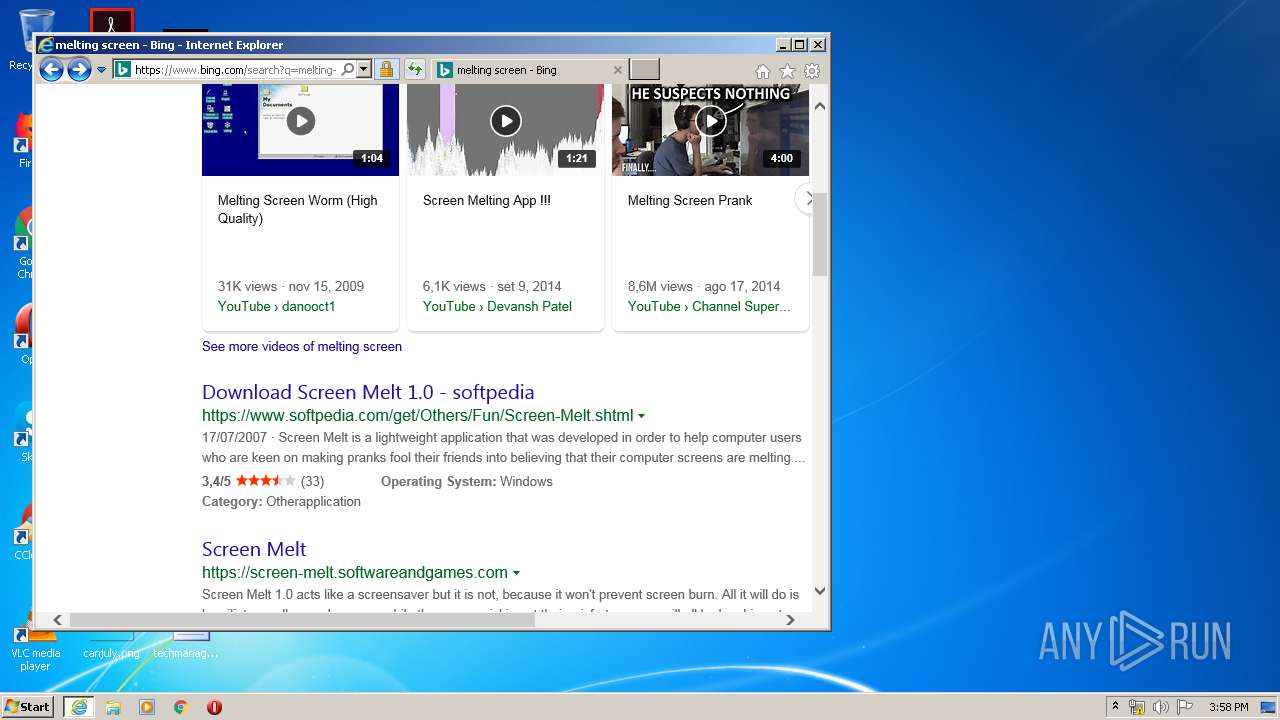Click 'YouTube › Devansh Patel' source text
Image resolution: width=1280 pixels, height=720 pixels.
tap(497, 306)
